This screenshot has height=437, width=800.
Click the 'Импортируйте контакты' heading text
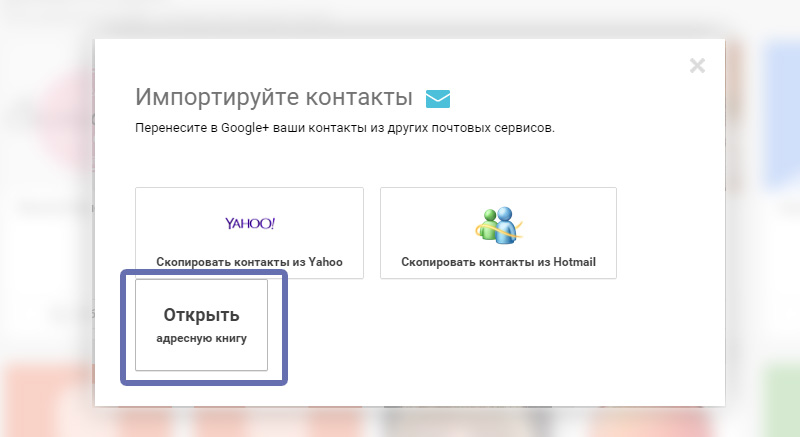(x=274, y=97)
